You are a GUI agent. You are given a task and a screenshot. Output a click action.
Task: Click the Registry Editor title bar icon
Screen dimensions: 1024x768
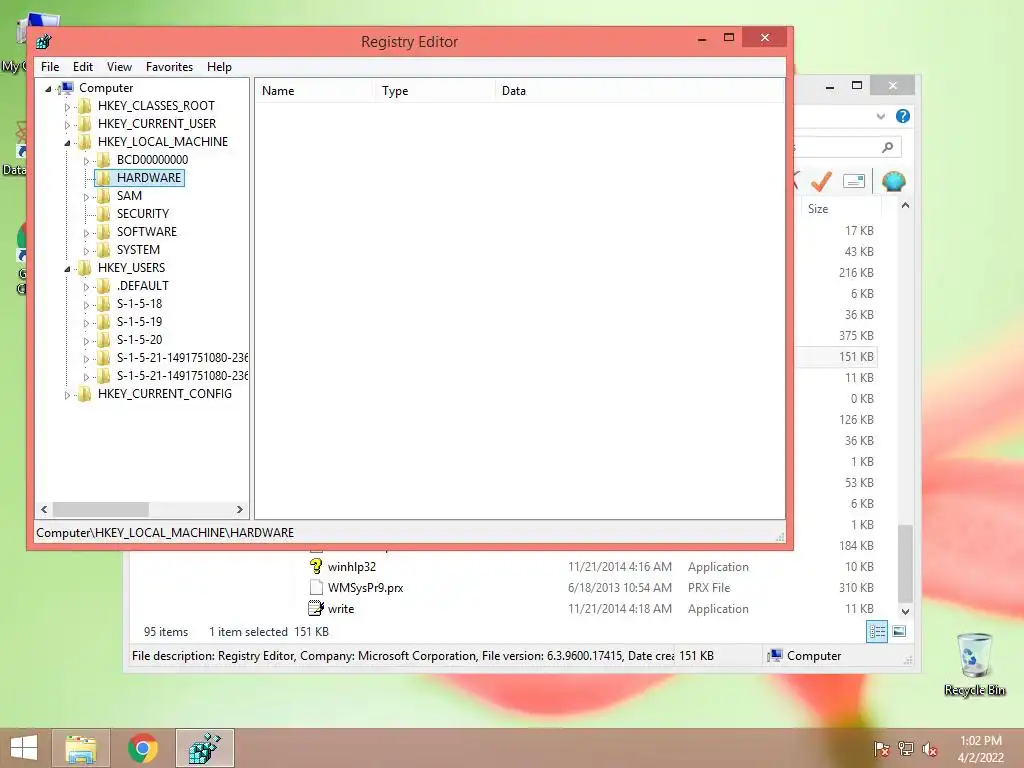(44, 42)
